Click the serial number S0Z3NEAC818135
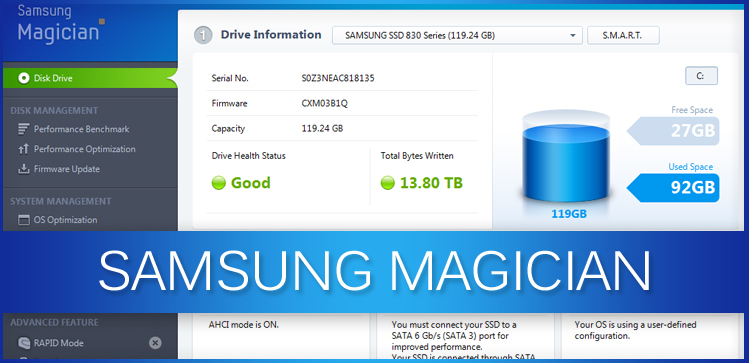 338,78
